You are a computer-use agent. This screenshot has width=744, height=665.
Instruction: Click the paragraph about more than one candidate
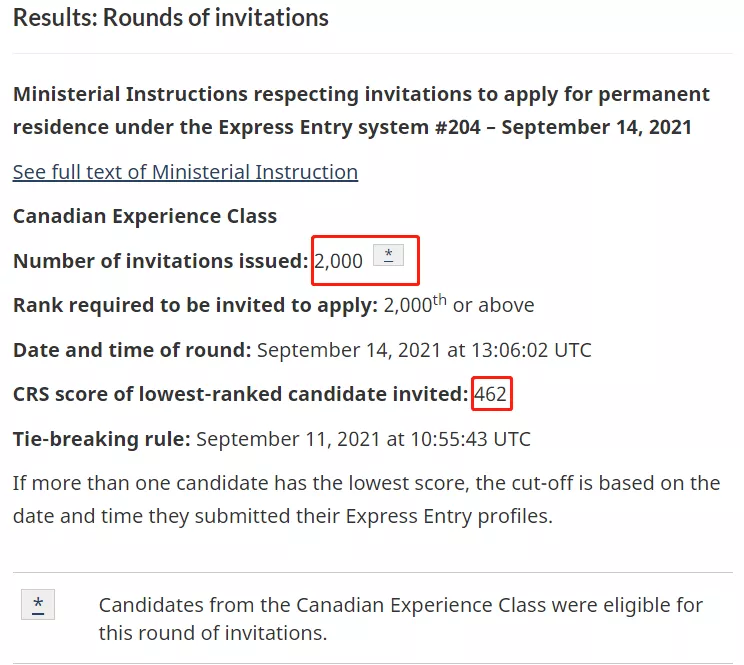coord(366,483)
